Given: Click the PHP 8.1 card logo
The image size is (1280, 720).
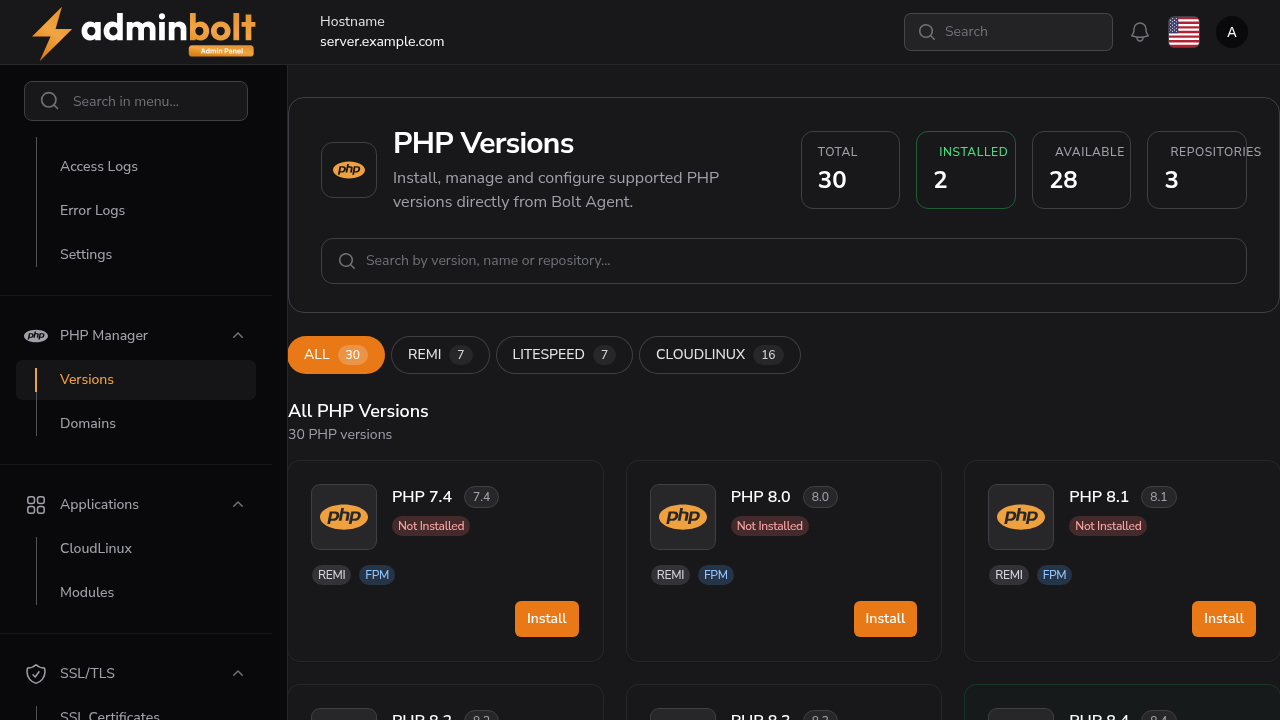Looking at the screenshot, I should [1021, 517].
